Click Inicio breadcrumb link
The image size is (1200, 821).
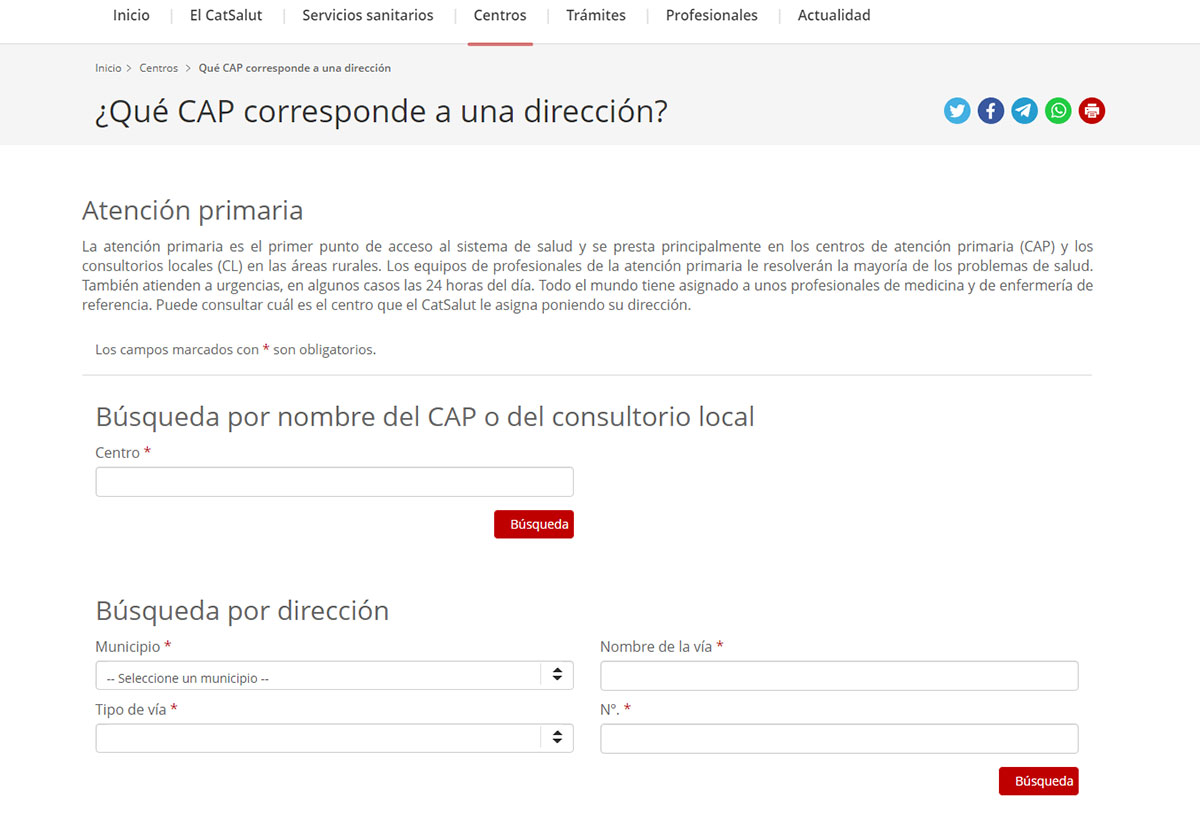tap(108, 68)
